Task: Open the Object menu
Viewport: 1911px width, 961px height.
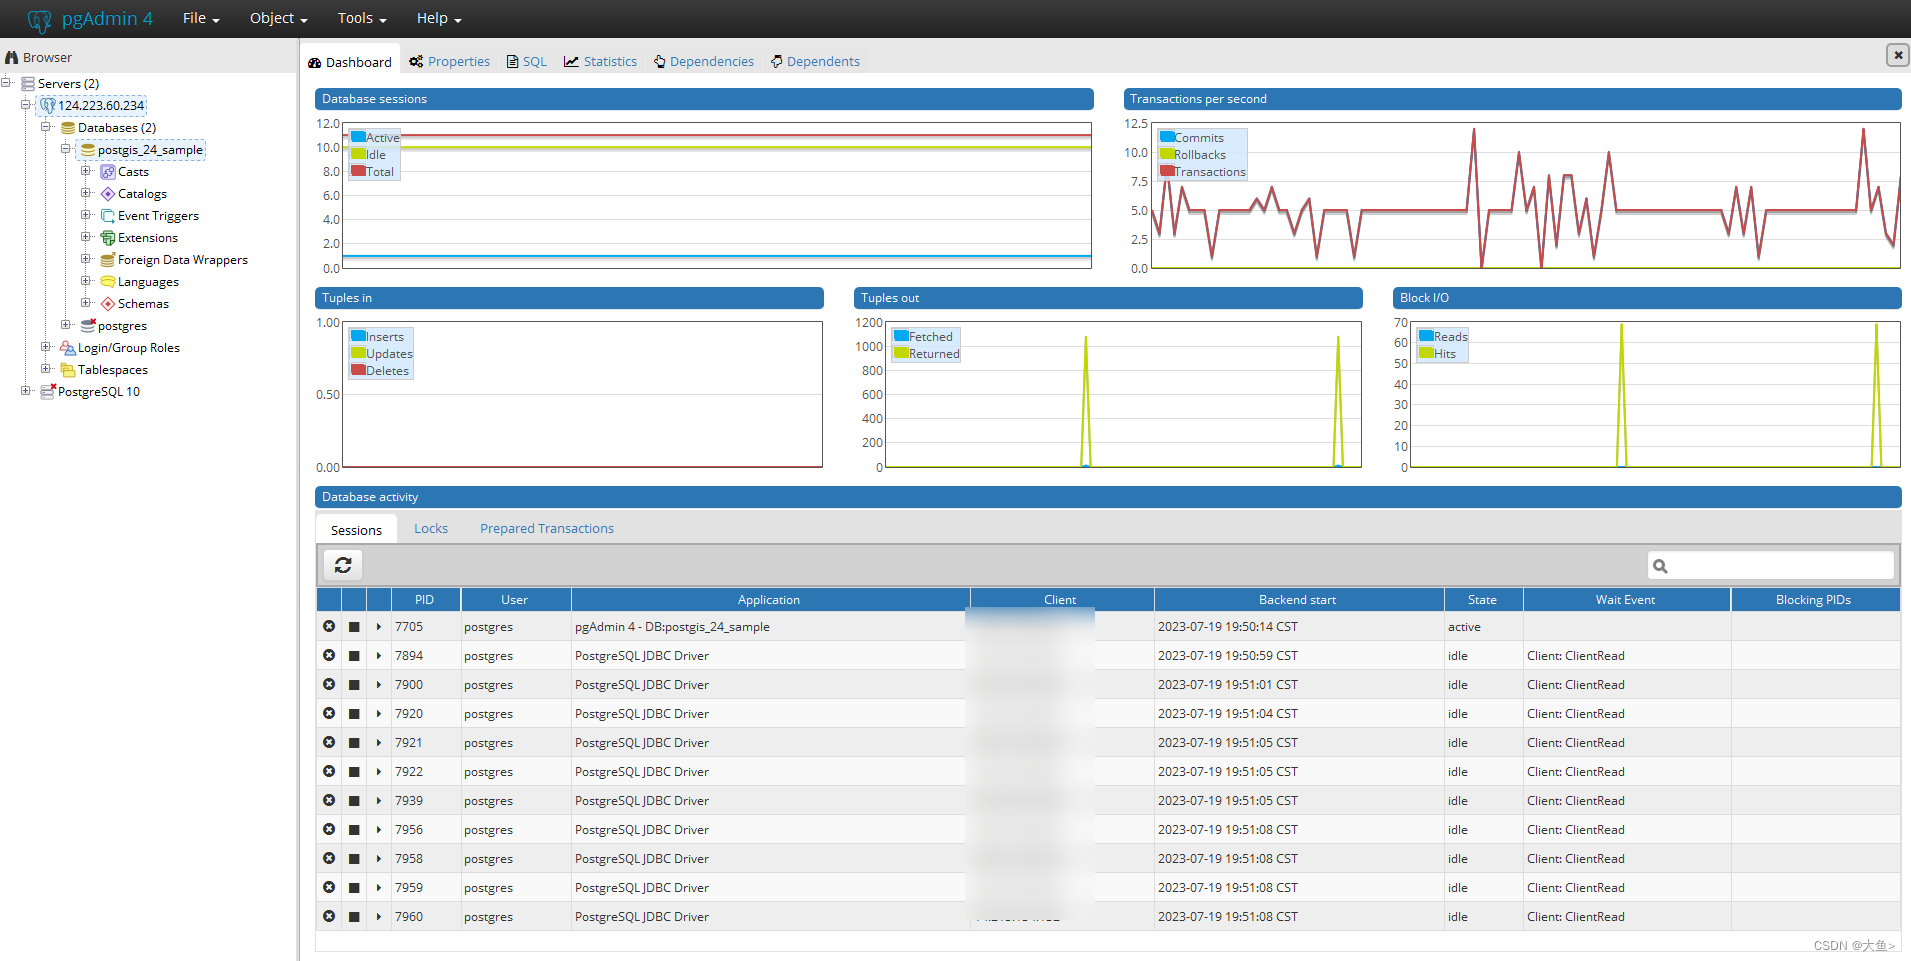Action: pos(278,18)
